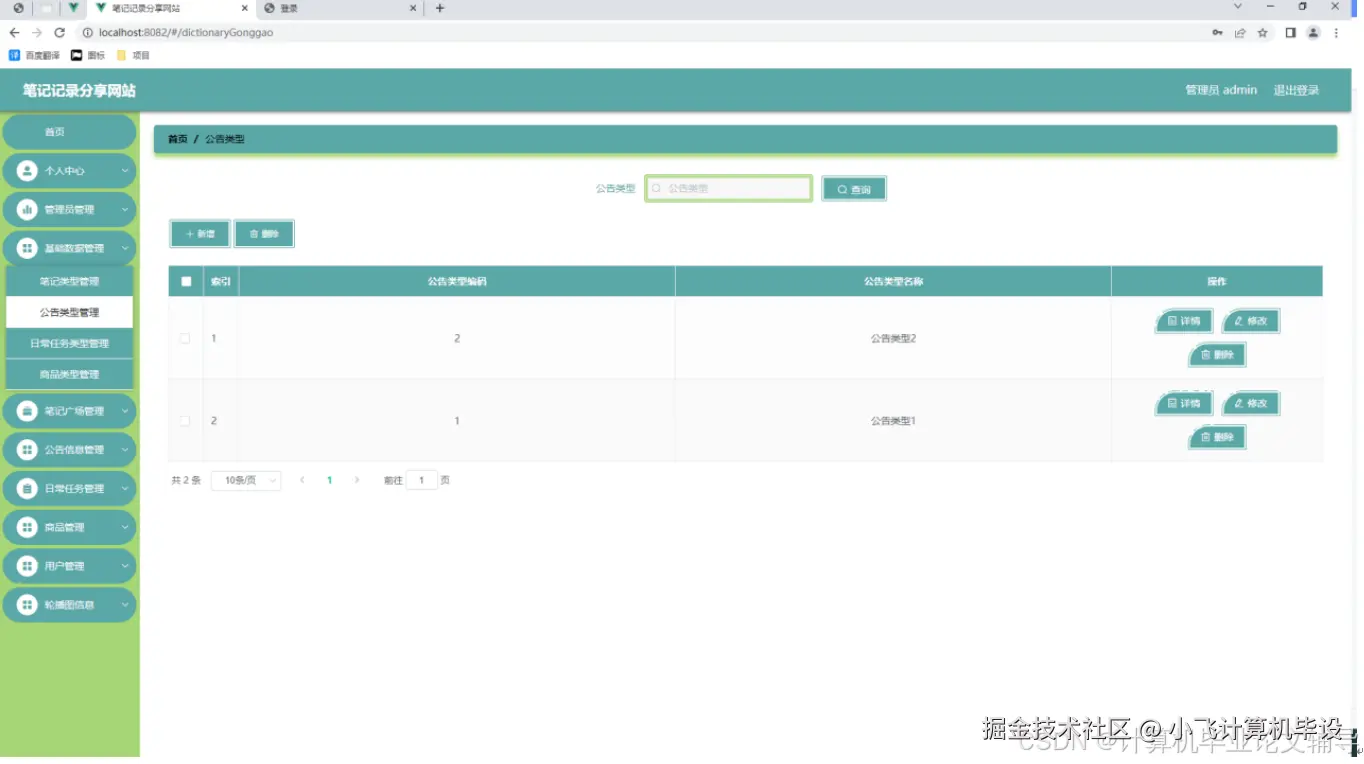Viewport: 1364px width, 764px height.
Task: Open the browser three-dot menu
Action: tap(1337, 33)
